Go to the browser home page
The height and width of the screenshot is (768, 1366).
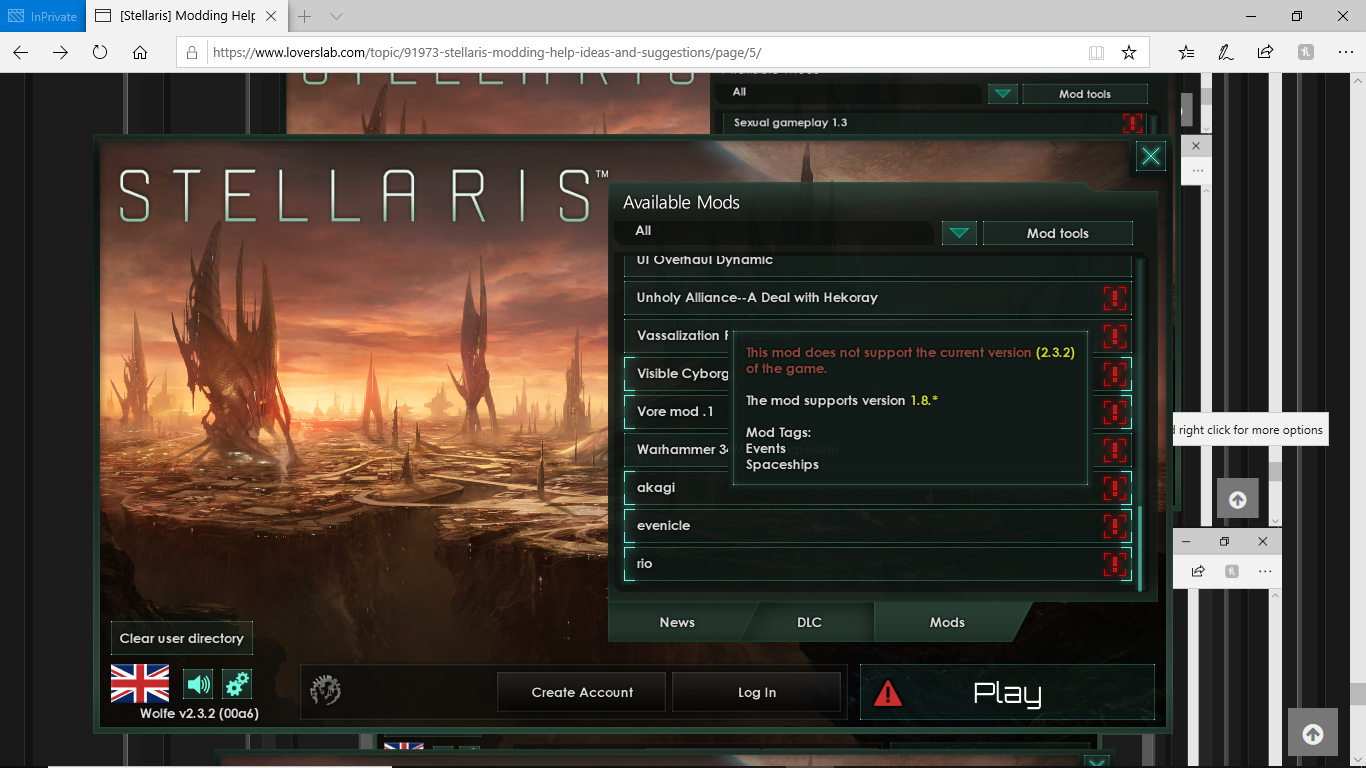140,52
